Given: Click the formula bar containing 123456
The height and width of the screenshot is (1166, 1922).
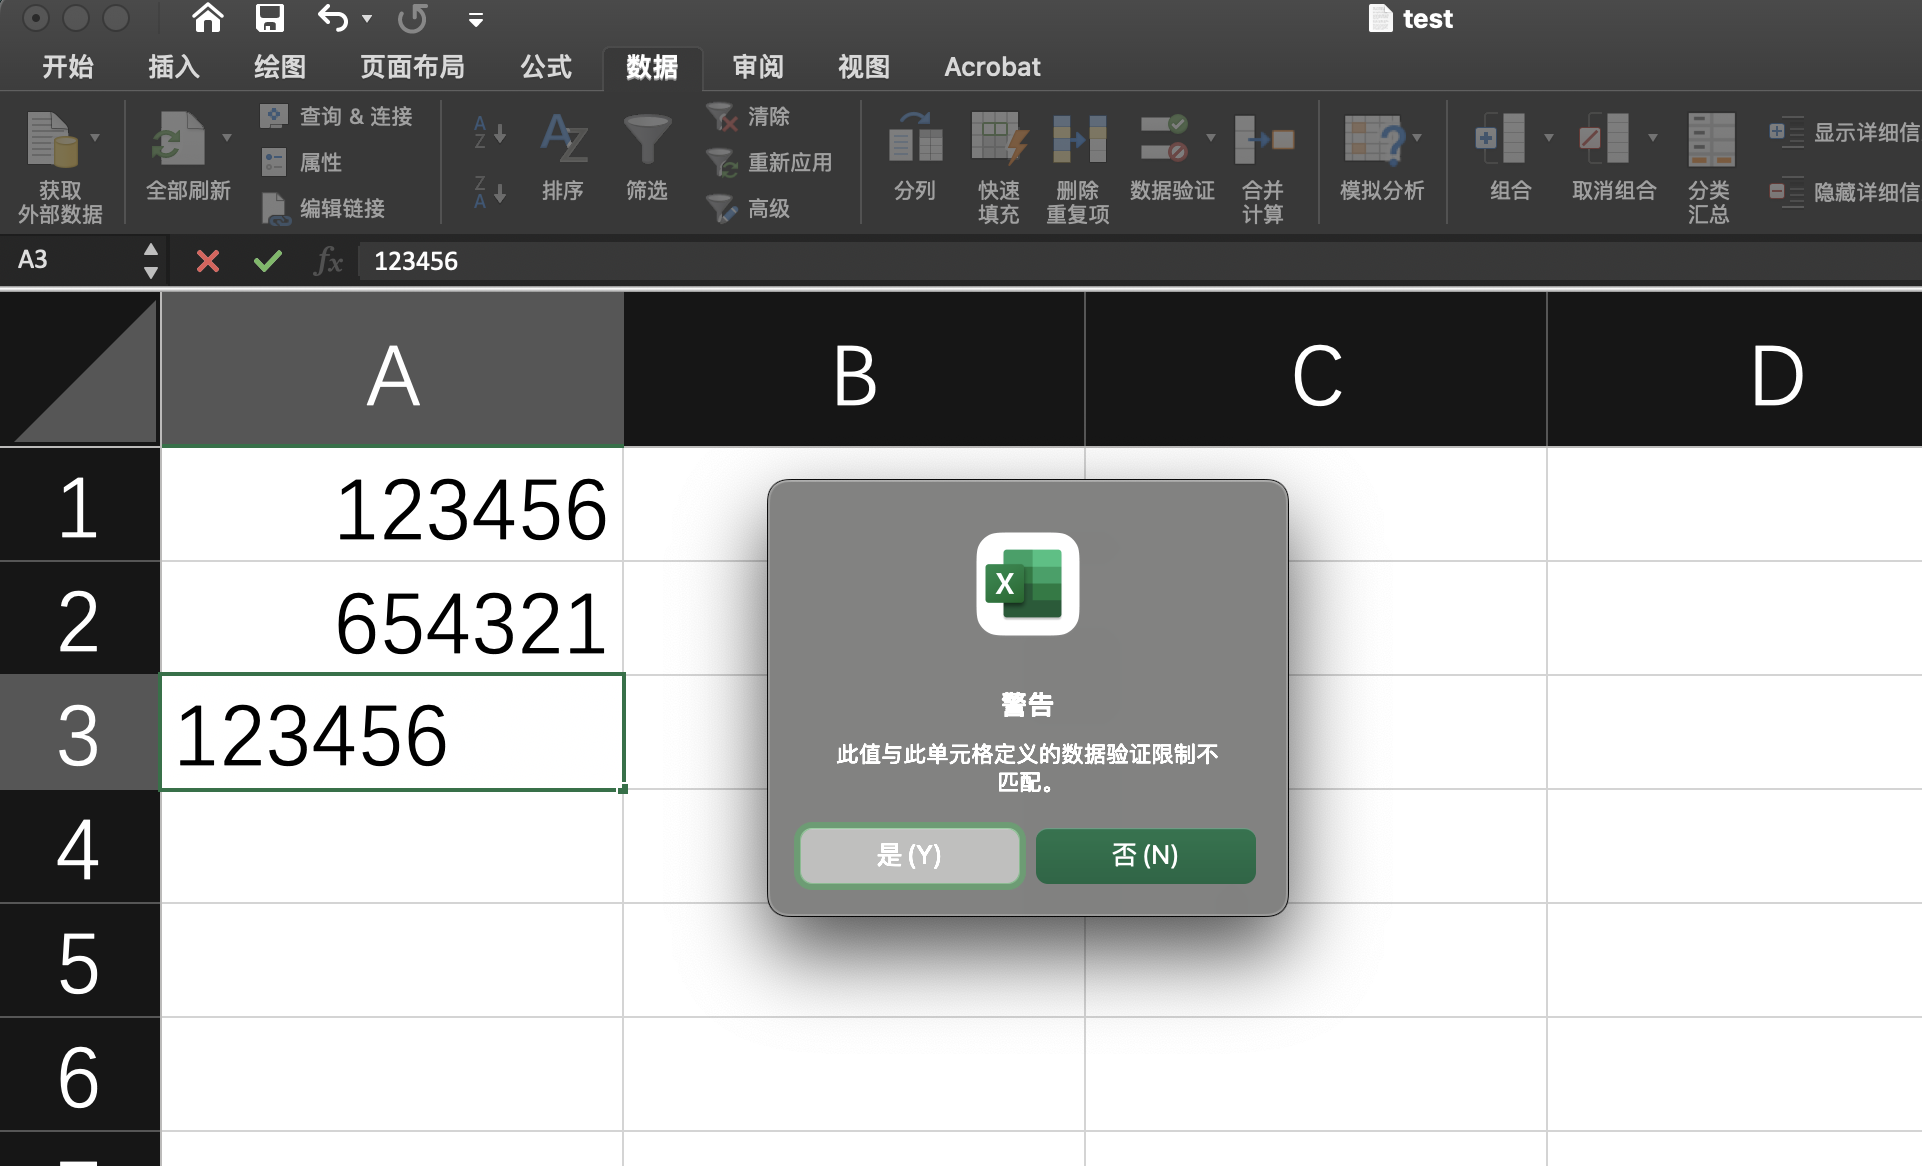Looking at the screenshot, I should [1140, 261].
